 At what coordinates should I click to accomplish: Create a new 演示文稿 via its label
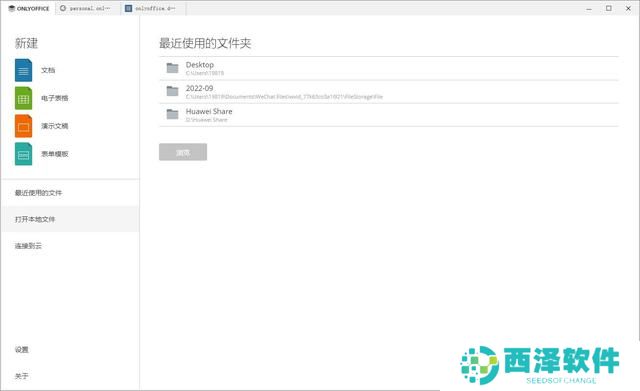click(x=55, y=126)
